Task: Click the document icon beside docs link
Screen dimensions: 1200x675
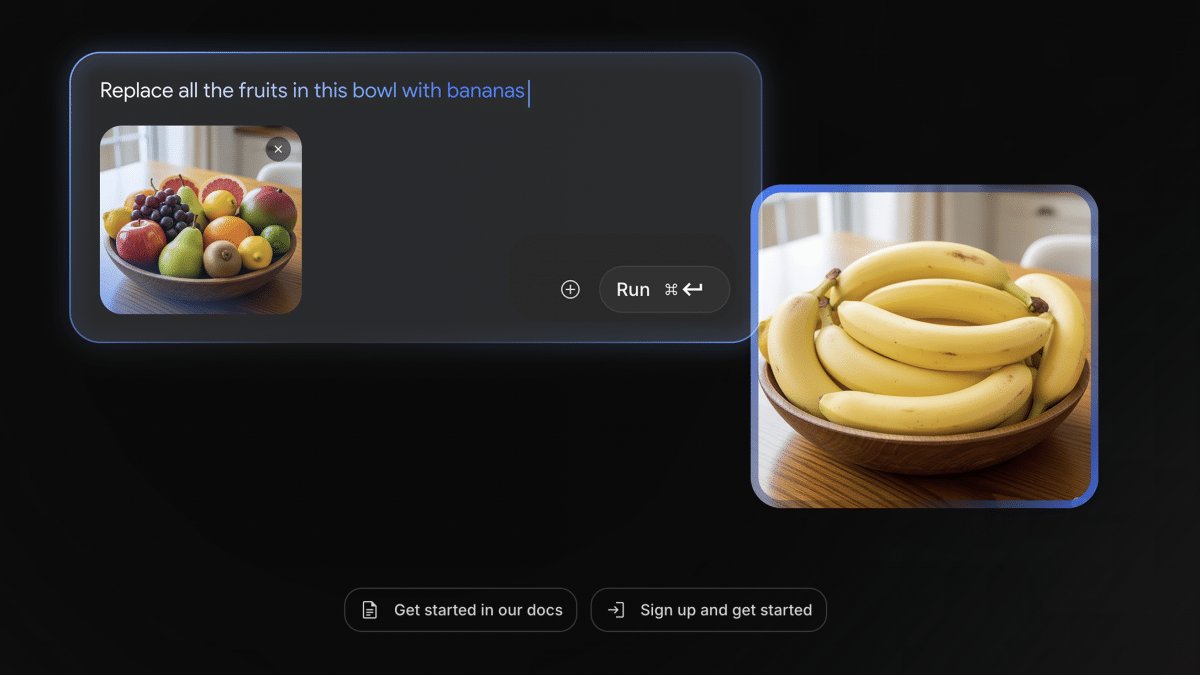Action: [x=369, y=610]
